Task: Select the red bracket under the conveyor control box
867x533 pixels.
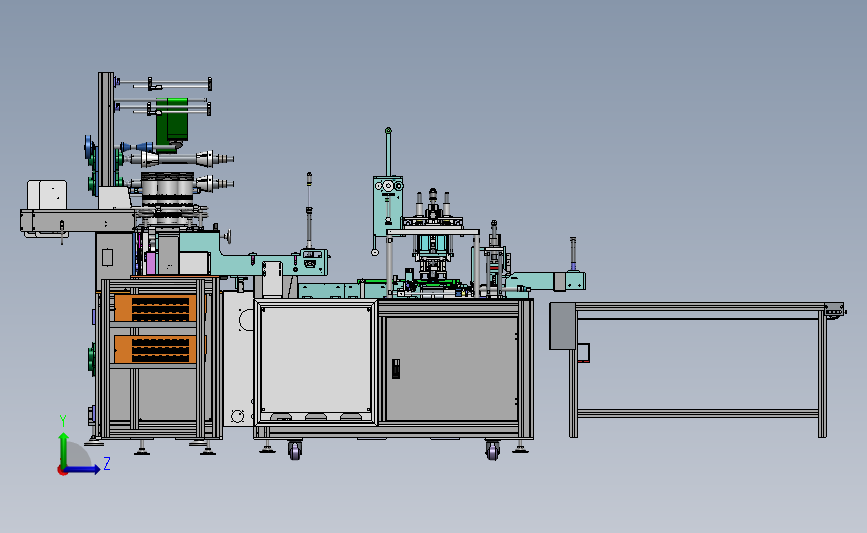Action: [x=583, y=353]
